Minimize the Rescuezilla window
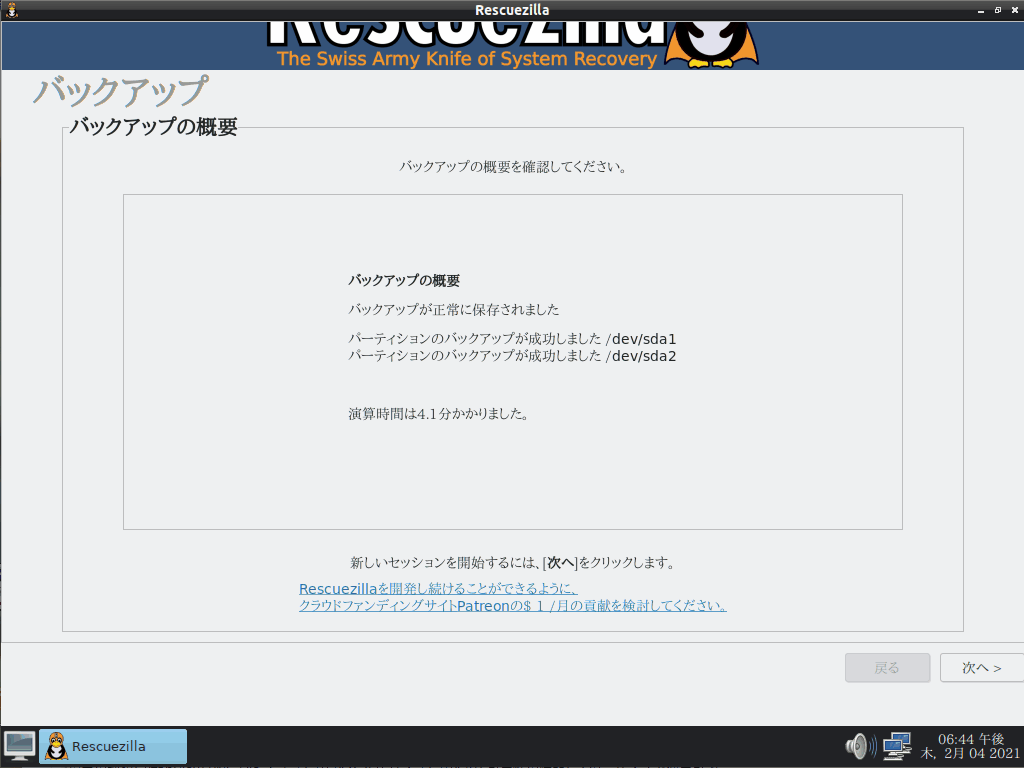1024x768 pixels. (981, 10)
